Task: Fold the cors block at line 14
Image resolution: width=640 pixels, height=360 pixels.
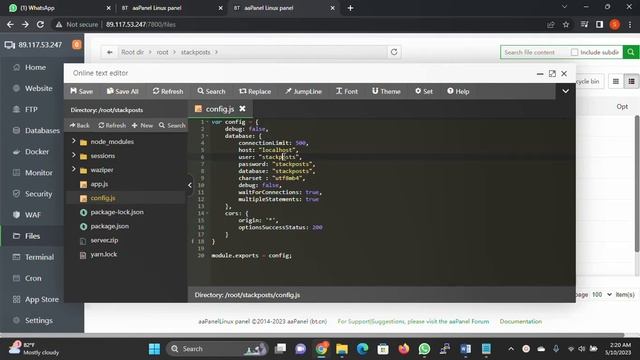Action: click(x=207, y=213)
